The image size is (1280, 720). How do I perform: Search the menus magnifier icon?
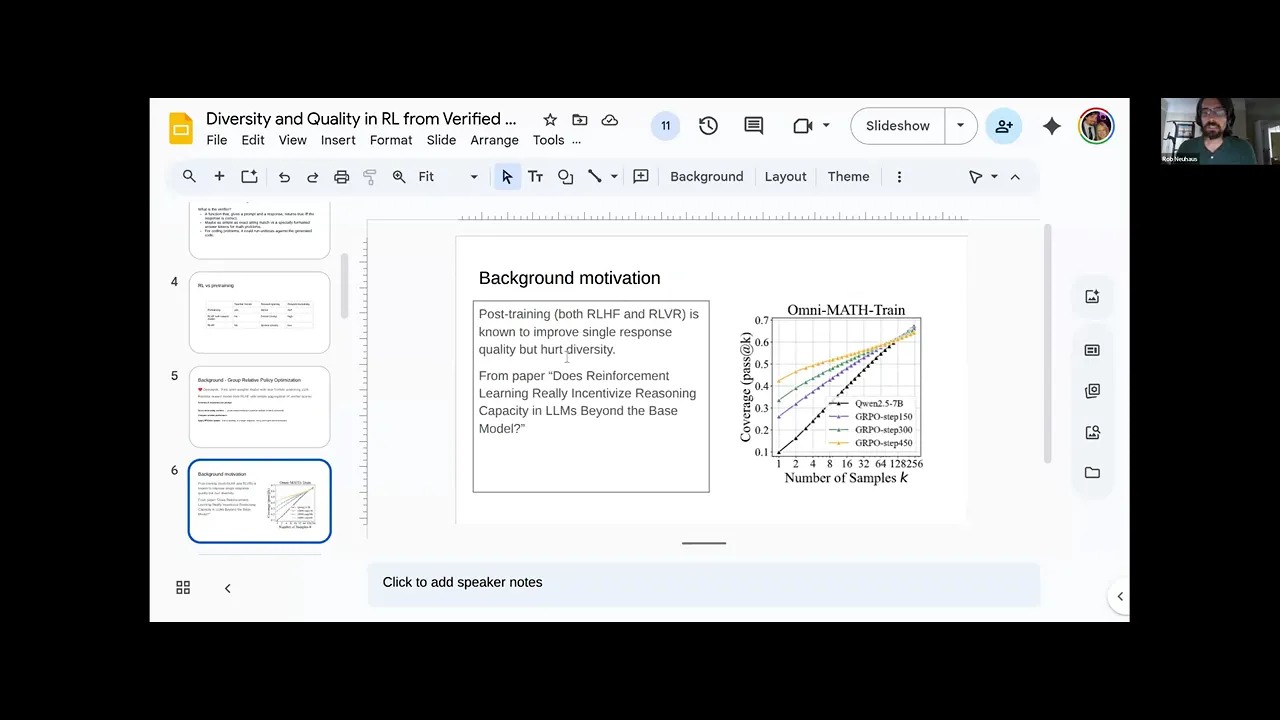tap(189, 176)
